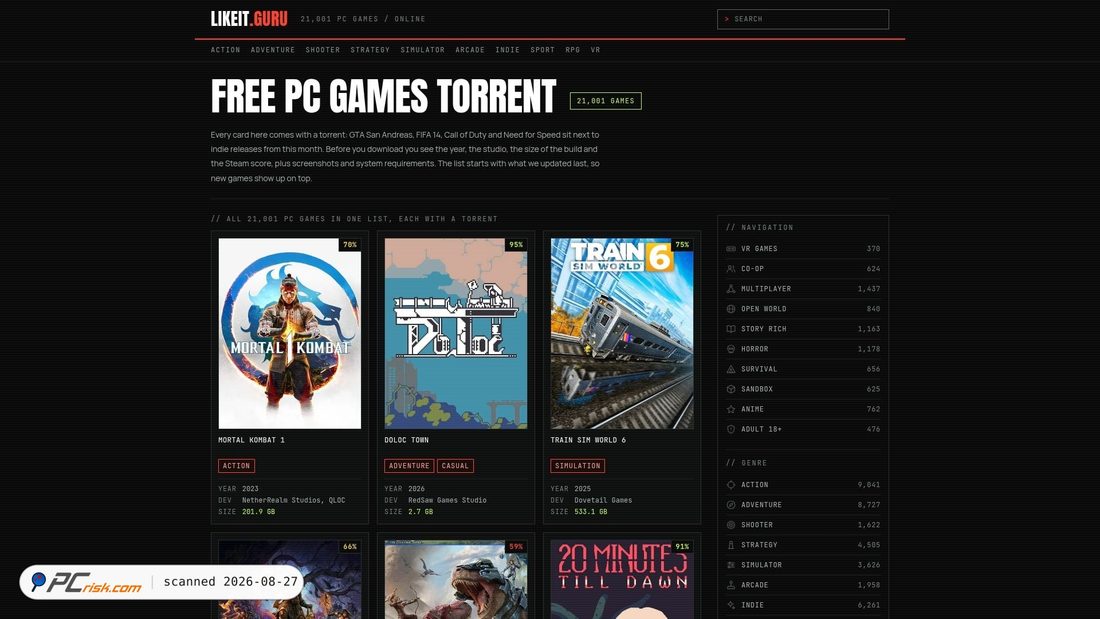The image size is (1100, 619).
Task: Open the VR tab in top menu
Action: coord(596,50)
